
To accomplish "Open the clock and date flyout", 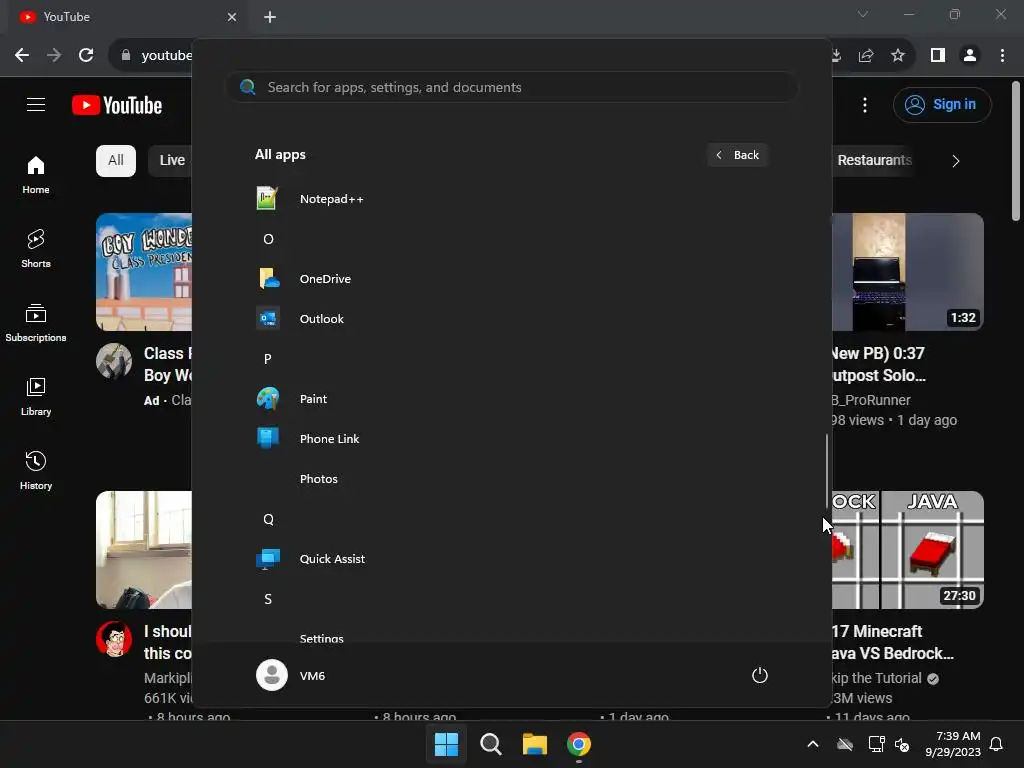I will pyautogui.click(x=953, y=744).
